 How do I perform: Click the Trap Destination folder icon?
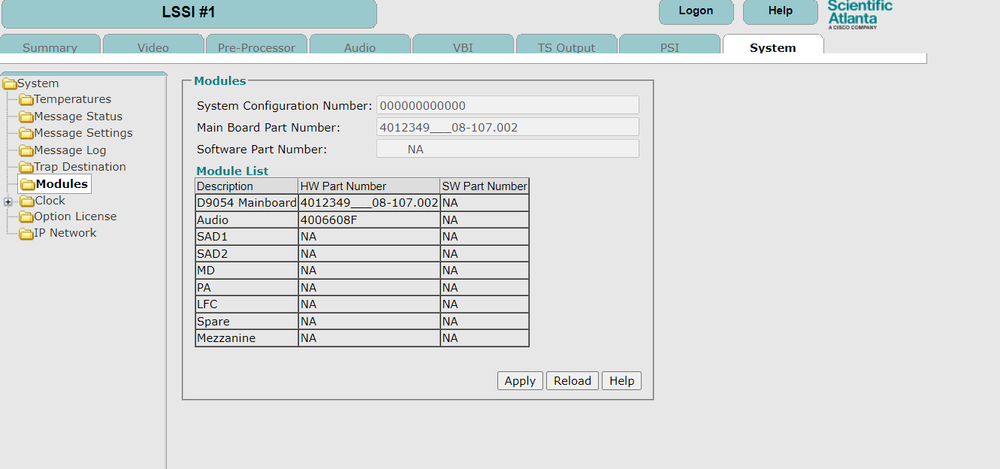(x=26, y=168)
